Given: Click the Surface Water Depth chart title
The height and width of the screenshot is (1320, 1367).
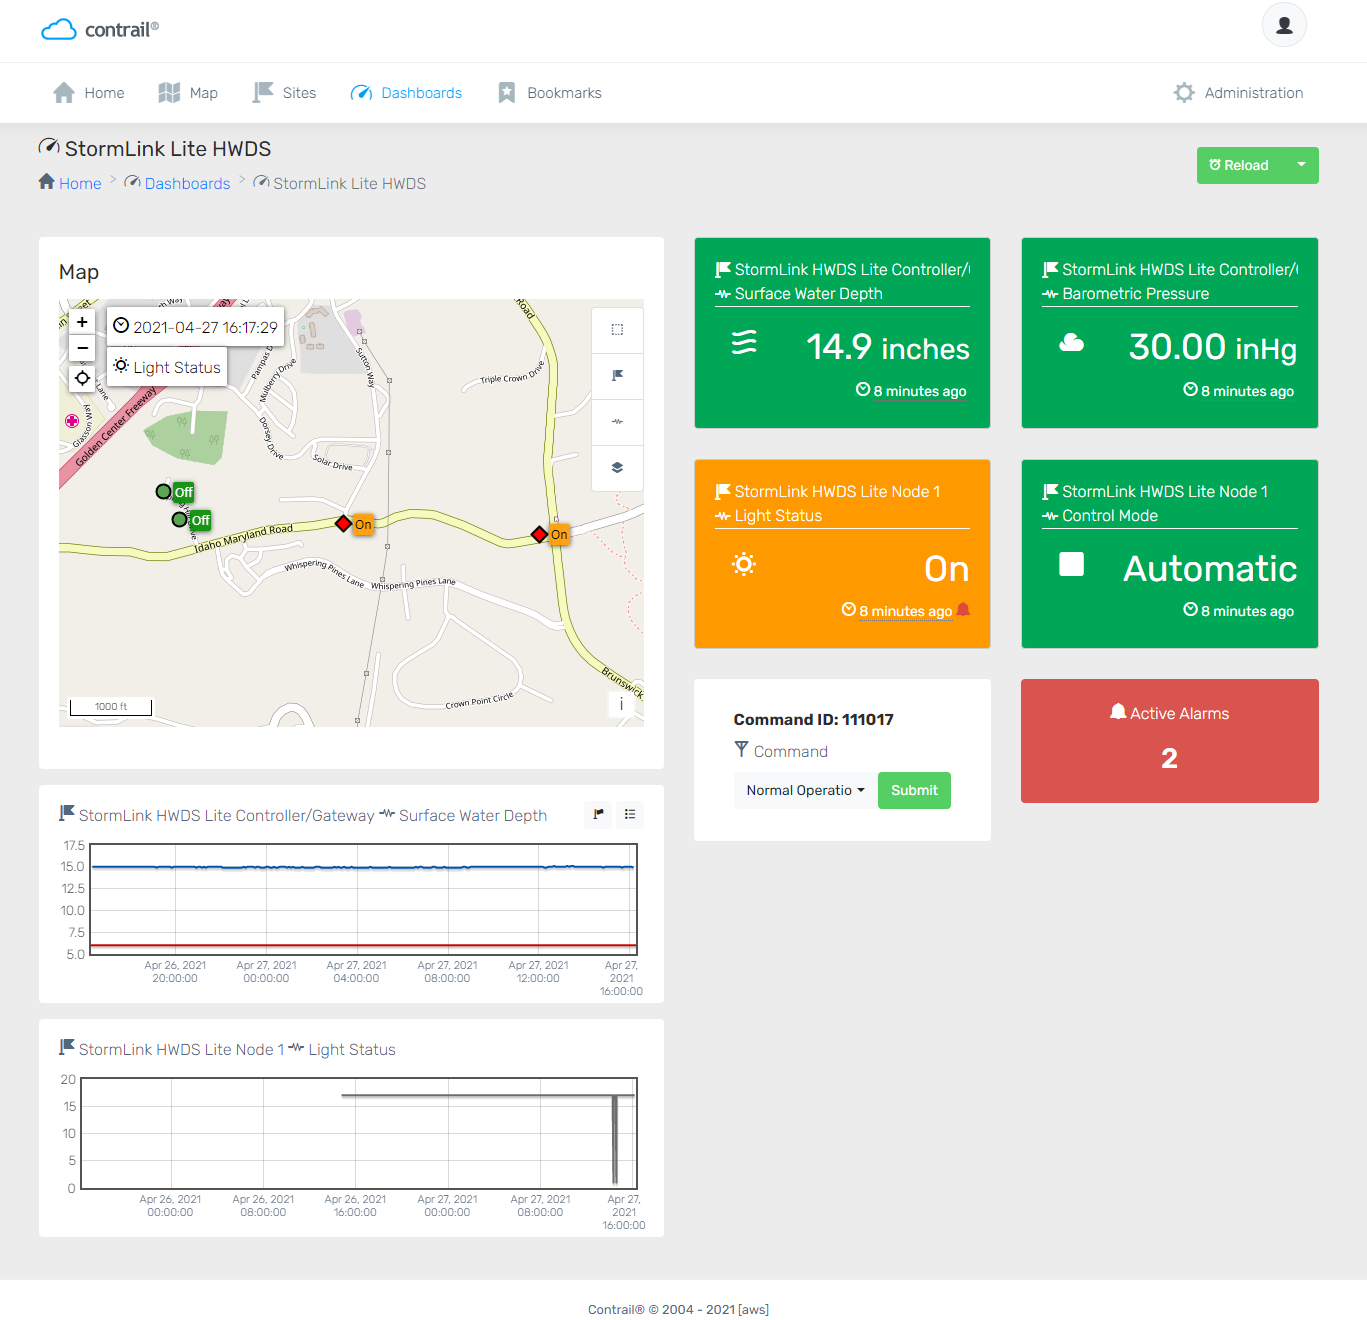Looking at the screenshot, I should pos(473,816).
